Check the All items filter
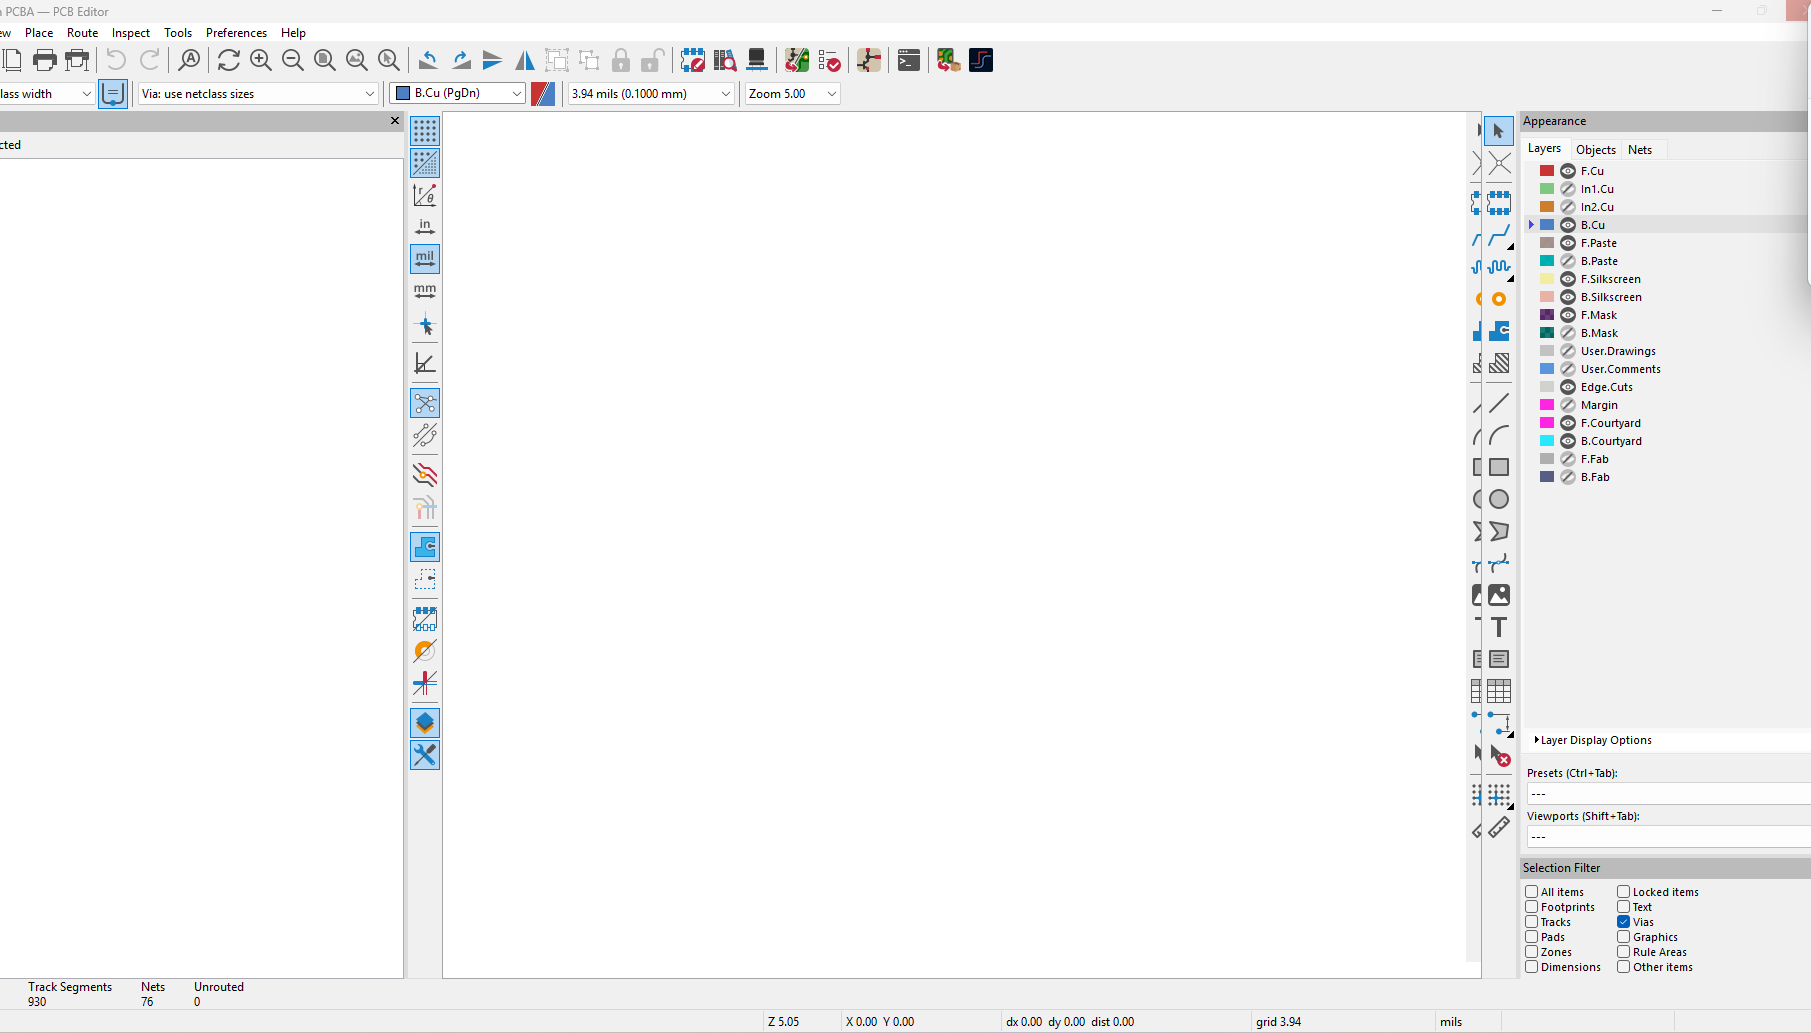Screen dimensions: 1811x1033 click(1531, 892)
